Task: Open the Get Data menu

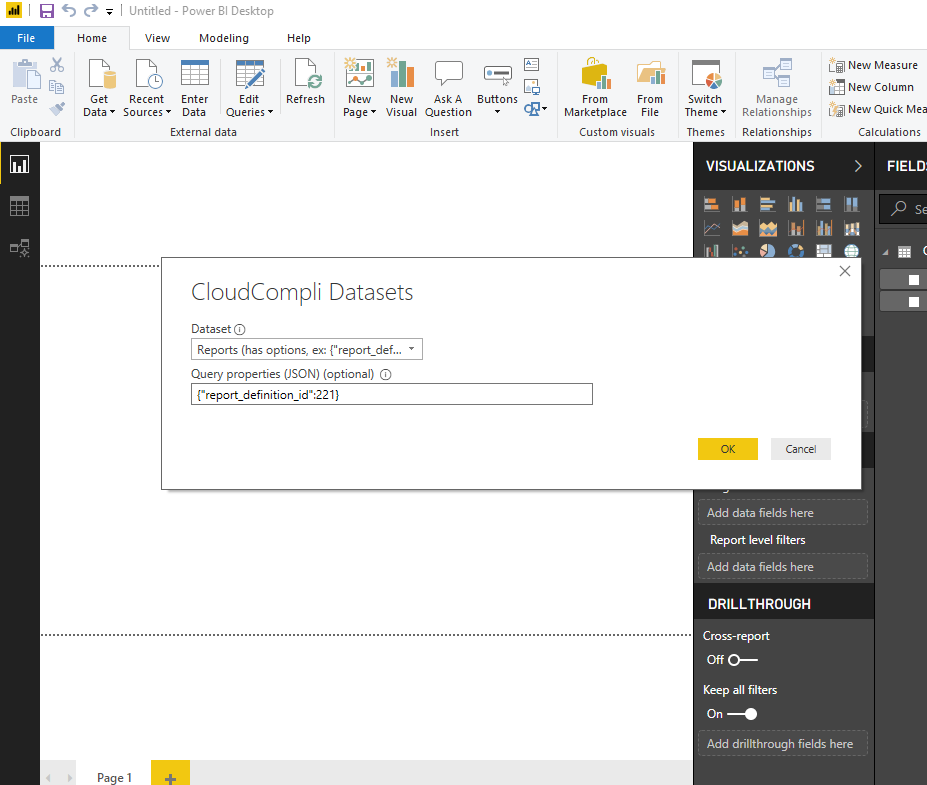Action: tap(99, 88)
